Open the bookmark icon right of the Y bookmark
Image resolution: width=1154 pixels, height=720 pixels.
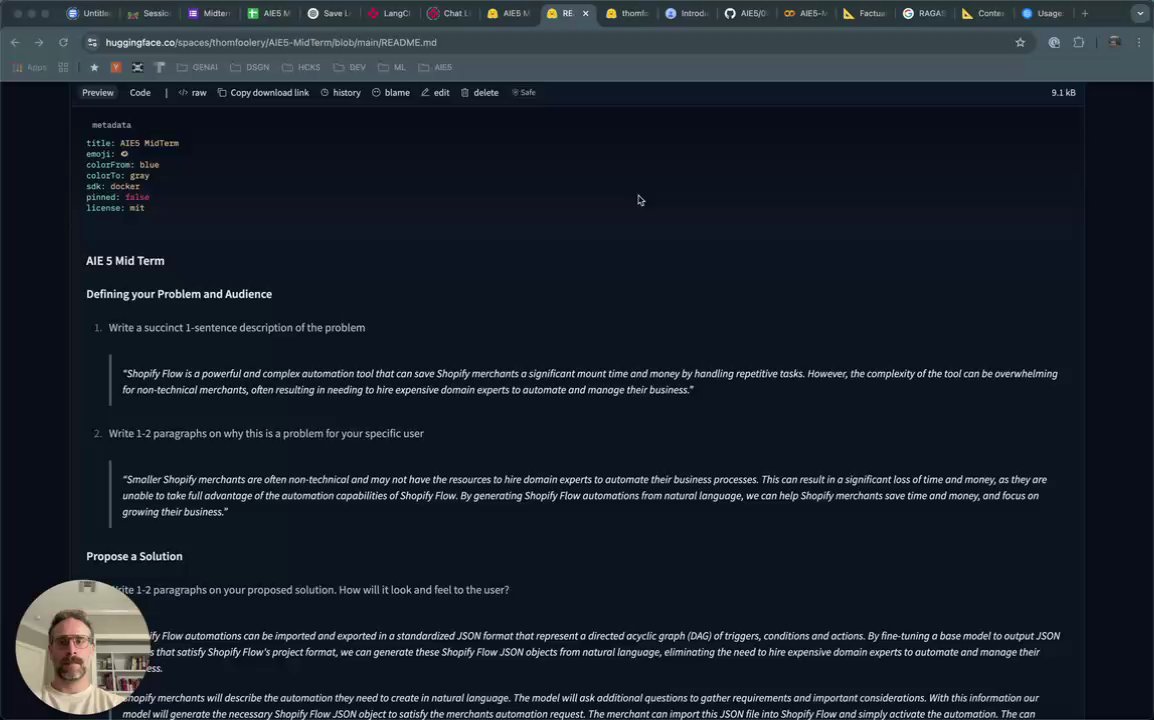click(138, 67)
